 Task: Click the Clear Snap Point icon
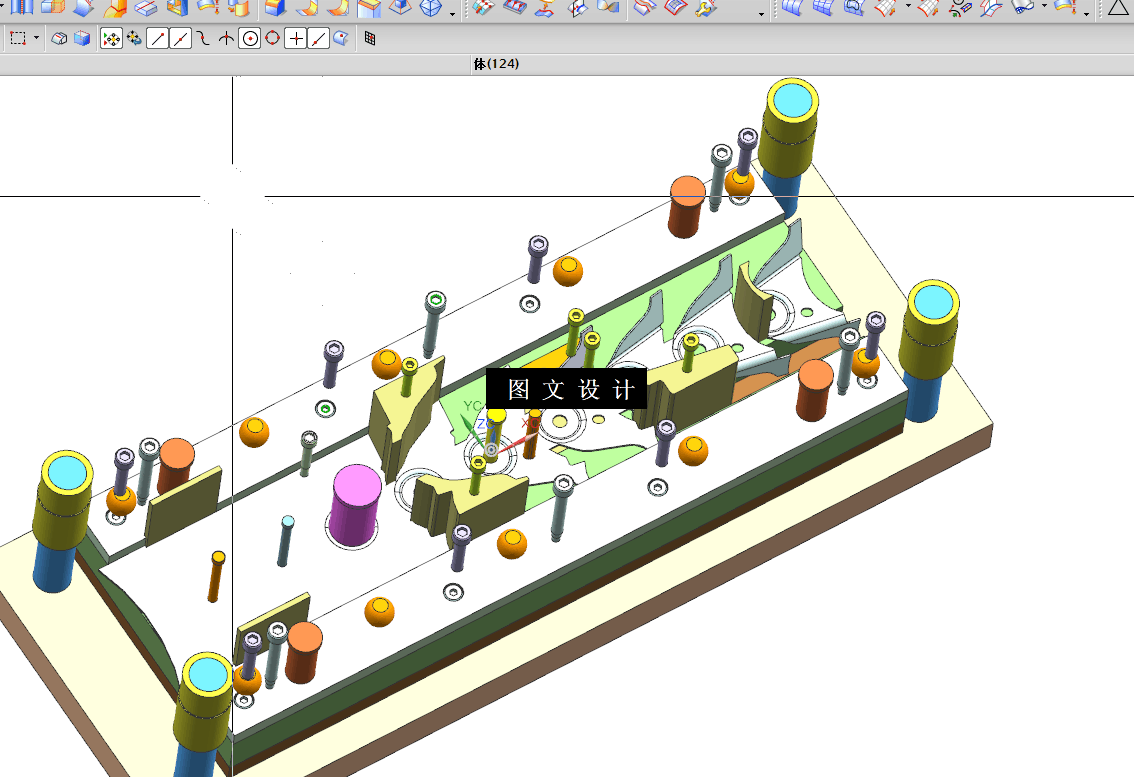click(x=135, y=38)
